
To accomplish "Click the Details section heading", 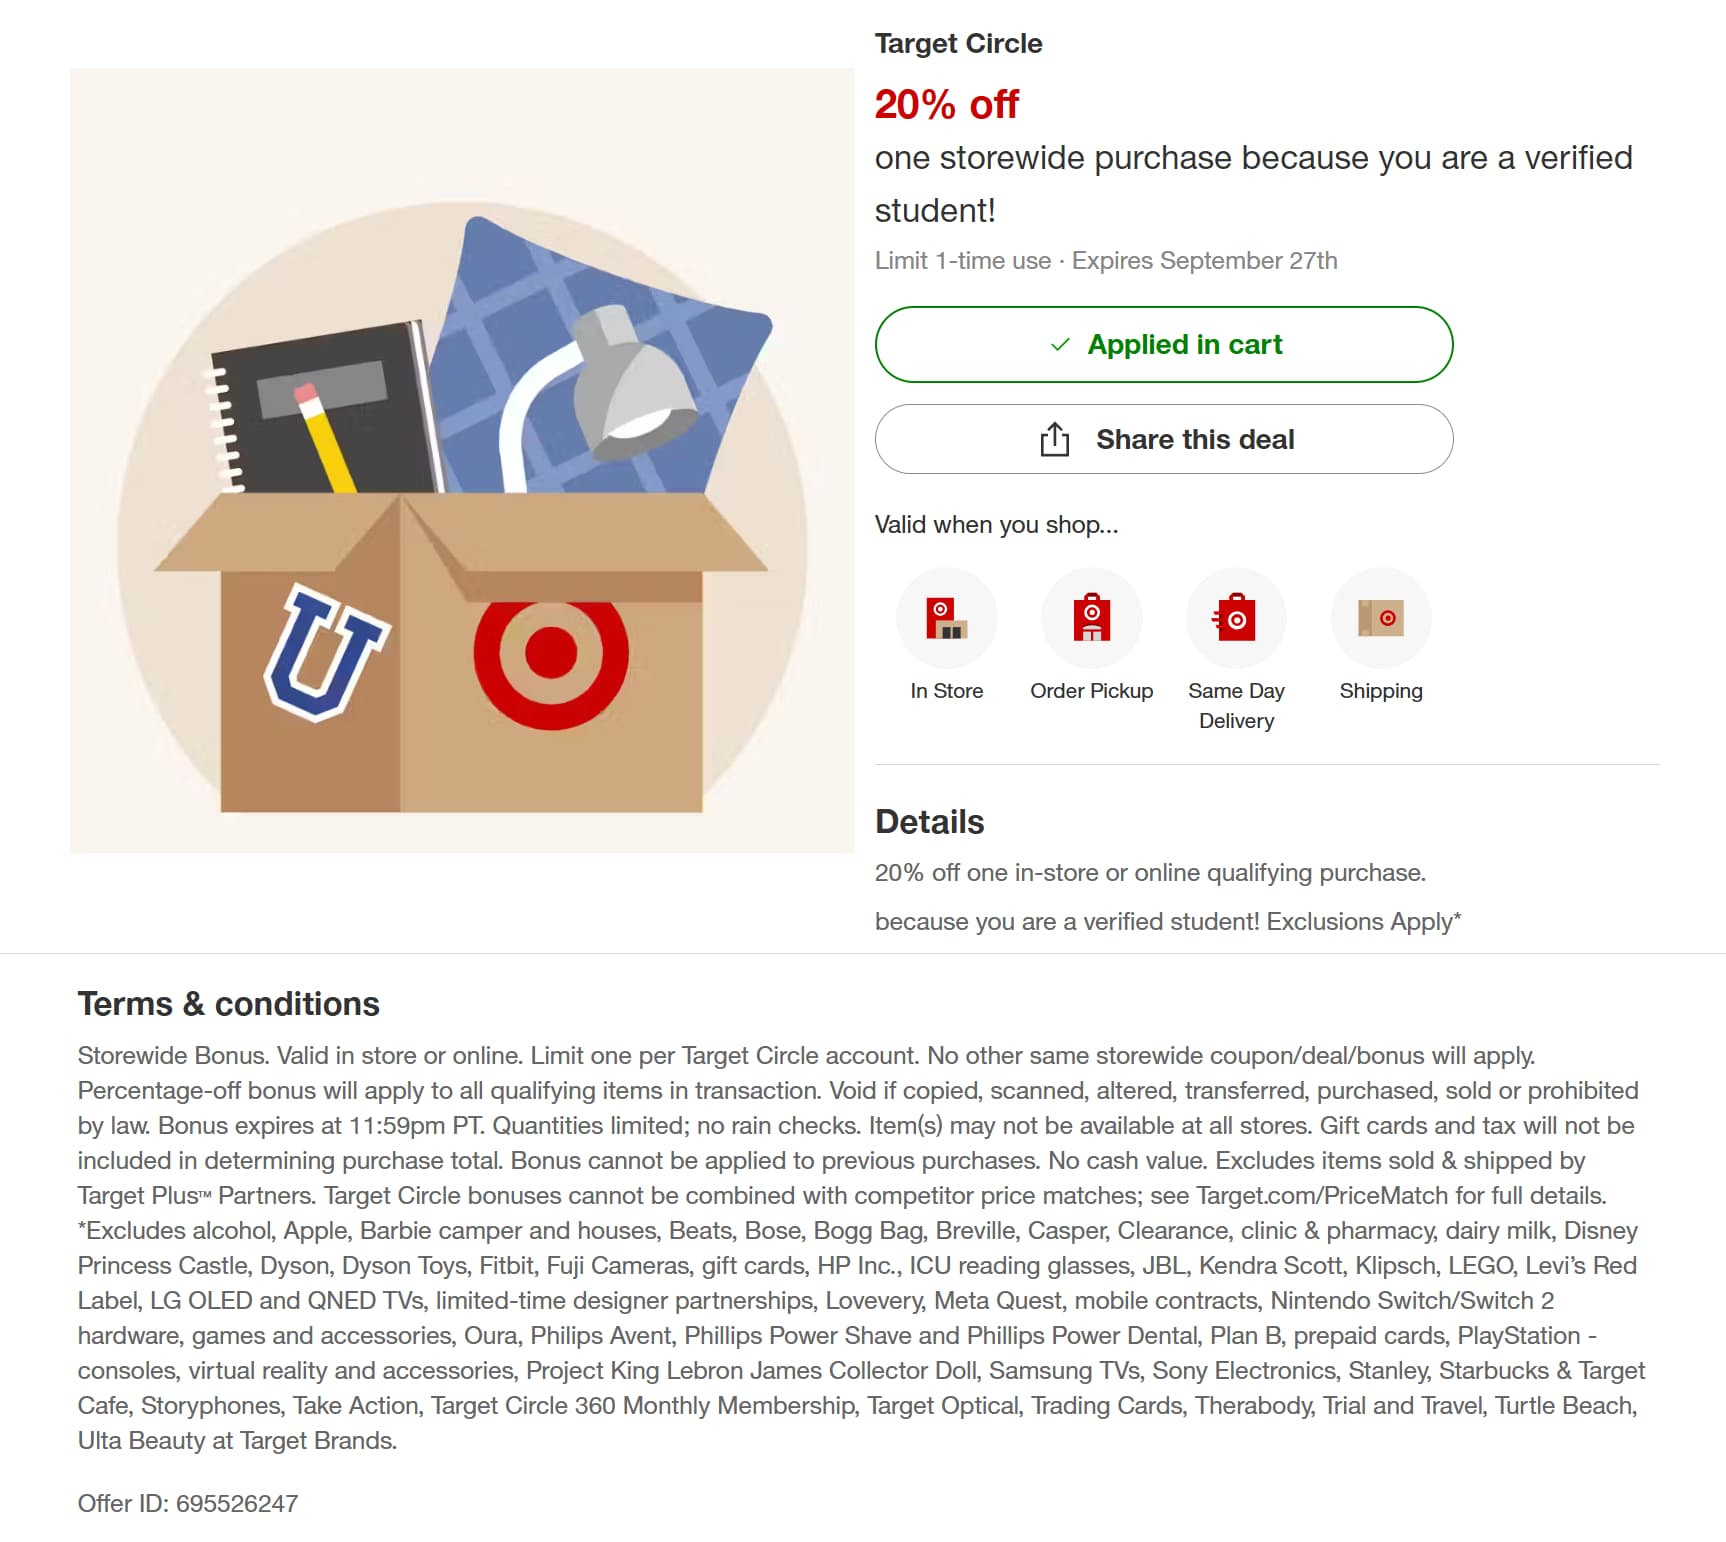I will (x=929, y=822).
